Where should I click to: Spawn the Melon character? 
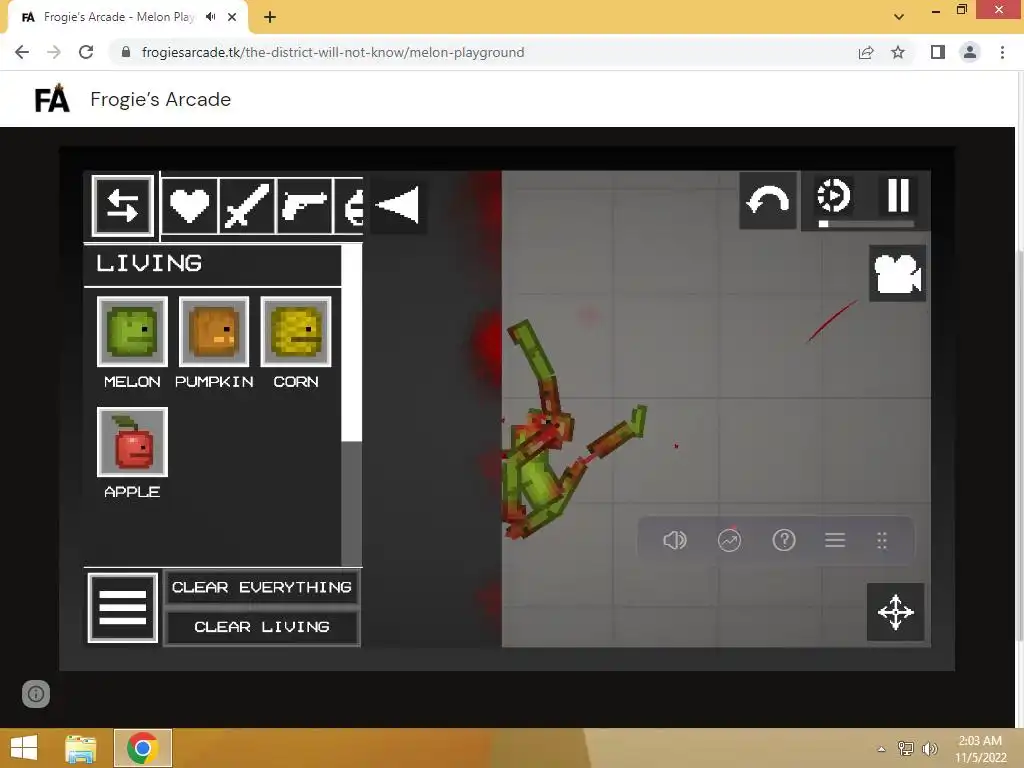pyautogui.click(x=133, y=332)
